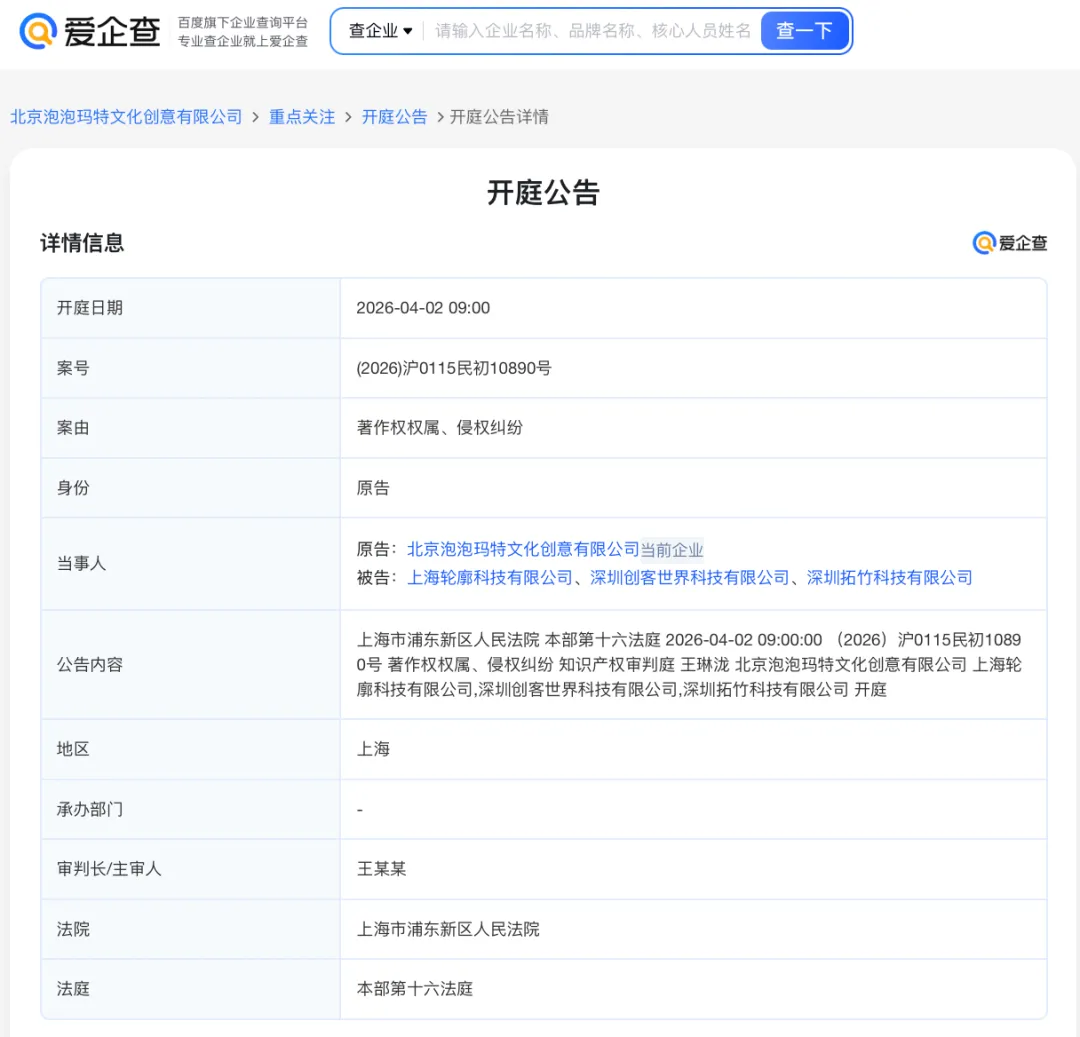Viewport: 1080px width, 1037px height.
Task: Click the slogan 百度旗下企业查询平台
Action: click(x=242, y=23)
